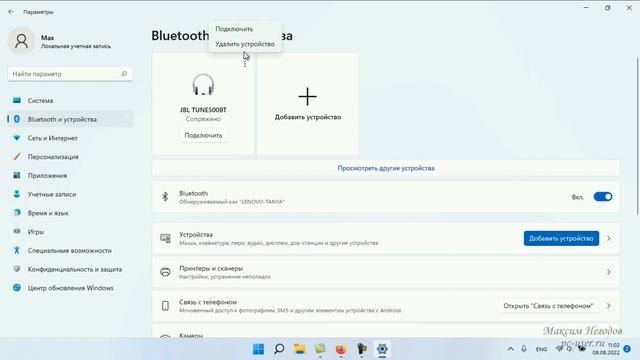Open taskbar Search magnifier
The width and height of the screenshot is (640, 360).
coord(279,349)
